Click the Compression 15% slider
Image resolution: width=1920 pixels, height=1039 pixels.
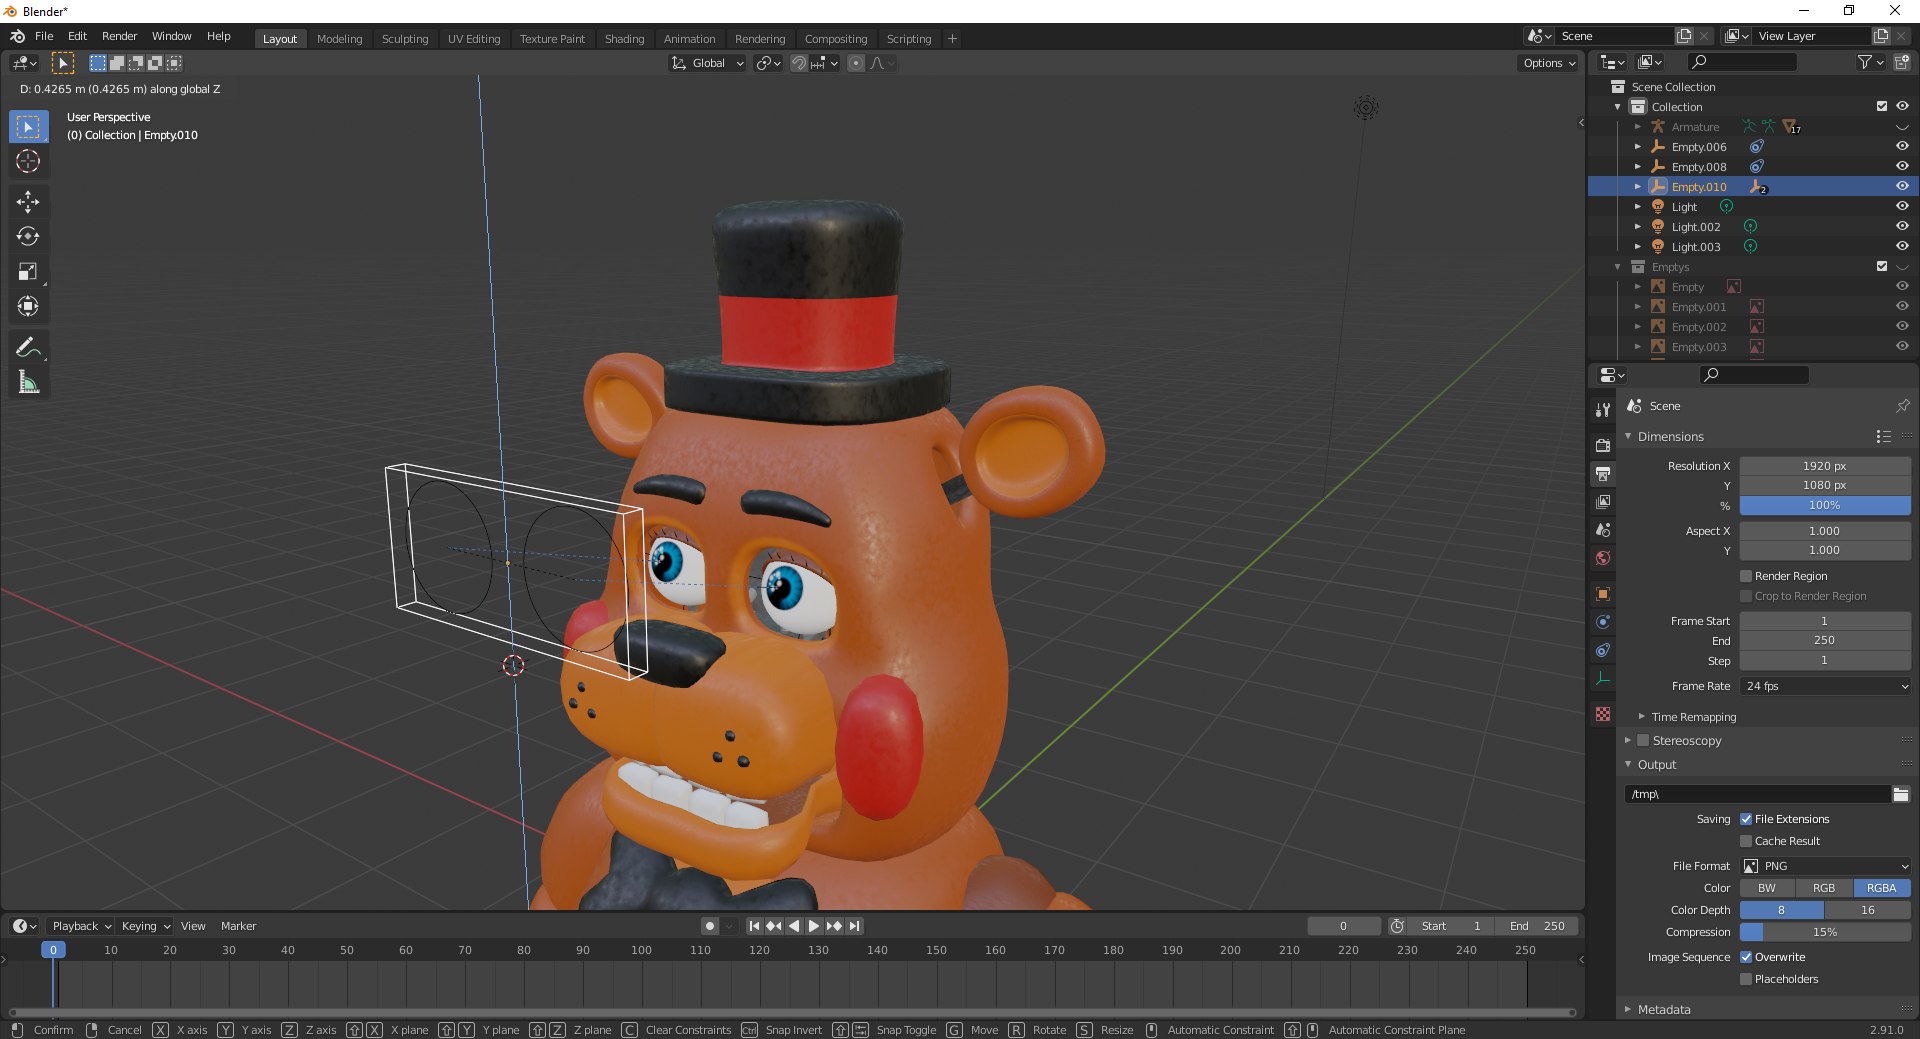pos(1825,932)
